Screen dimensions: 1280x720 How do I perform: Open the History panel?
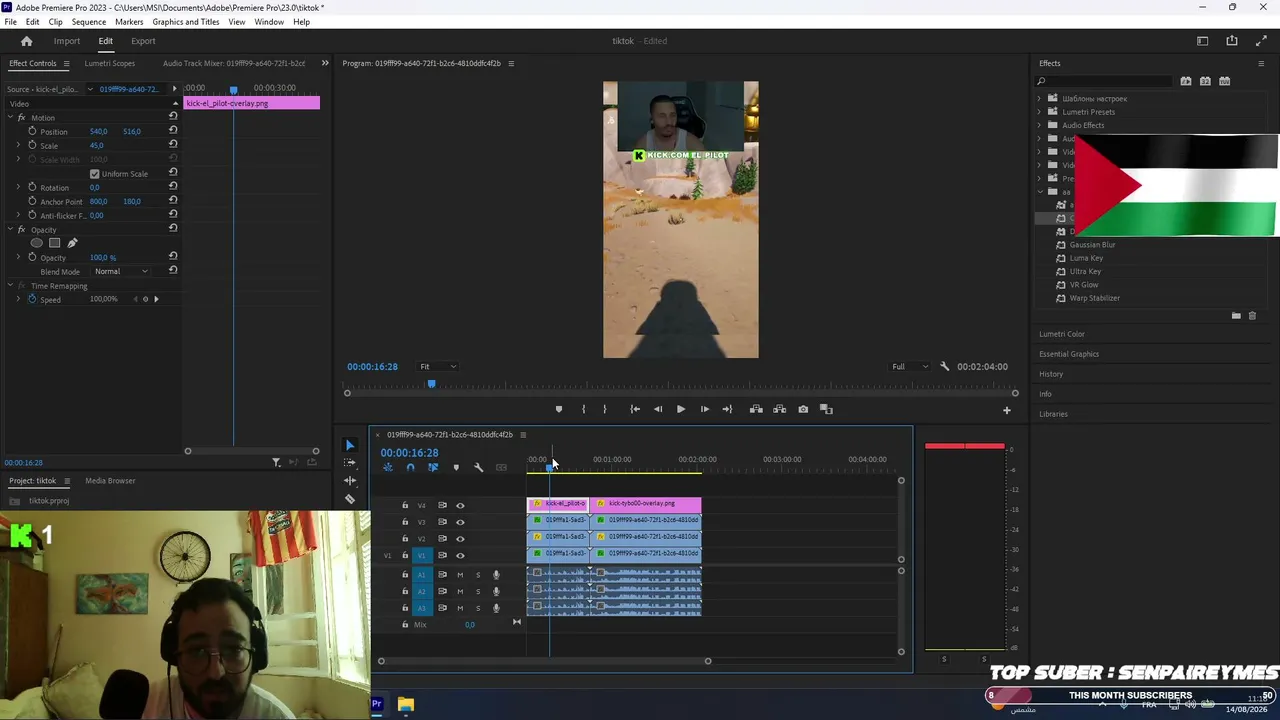pos(1051,374)
